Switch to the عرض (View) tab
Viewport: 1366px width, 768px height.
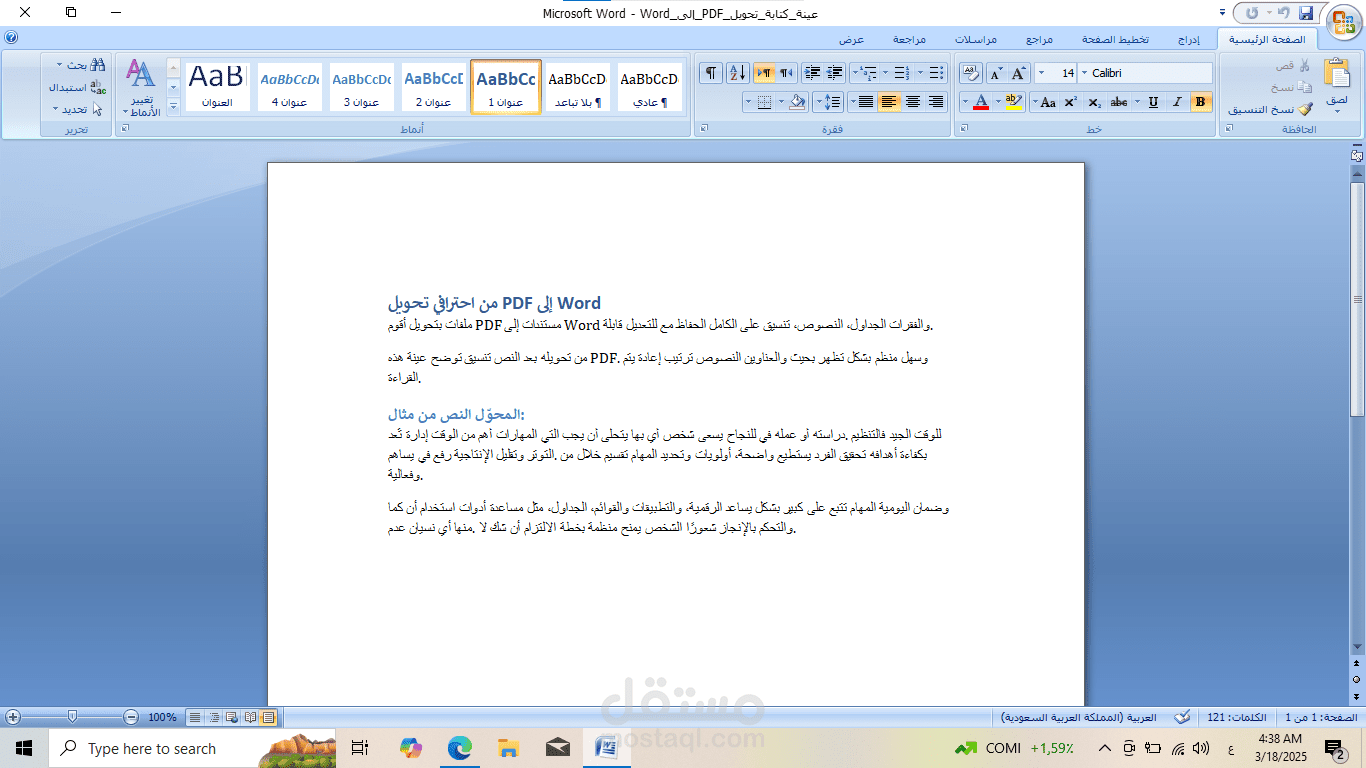coord(851,40)
